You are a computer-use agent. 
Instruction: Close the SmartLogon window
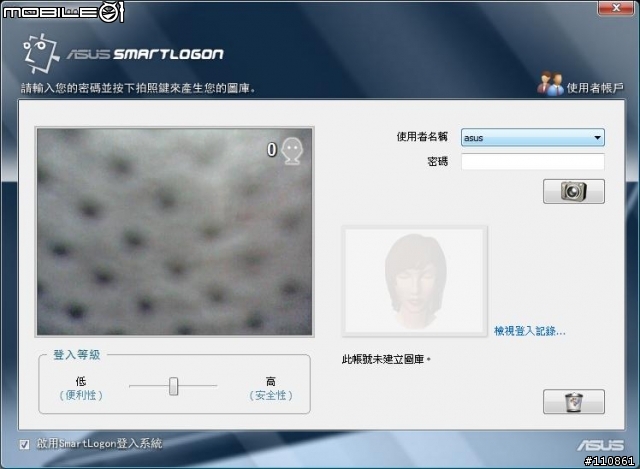616,7
